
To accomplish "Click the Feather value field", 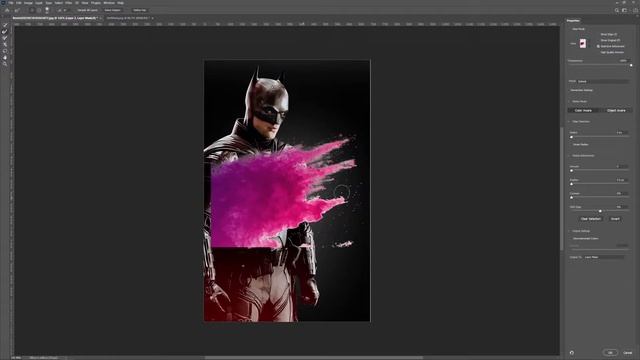I will [622, 180].
